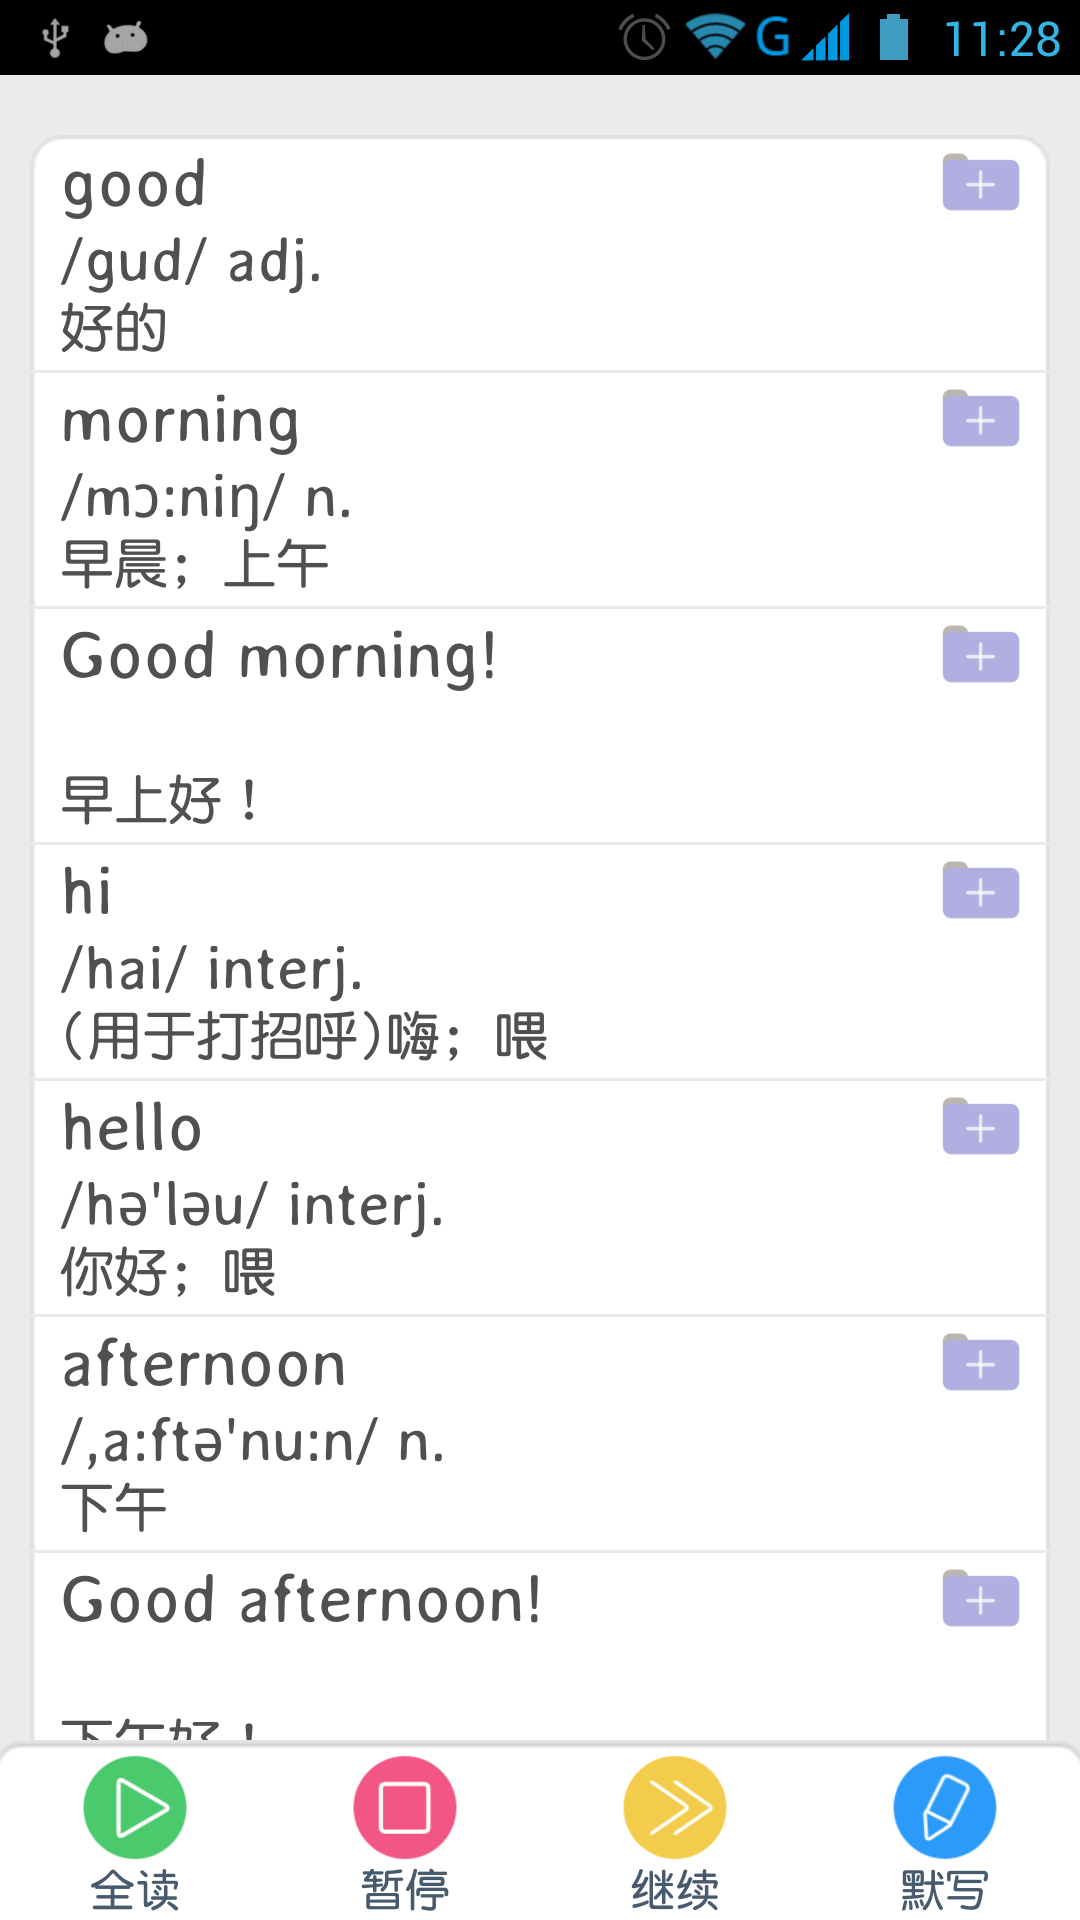Add 'hello' to the word folder
This screenshot has height=1920, width=1080.
(x=980, y=1127)
